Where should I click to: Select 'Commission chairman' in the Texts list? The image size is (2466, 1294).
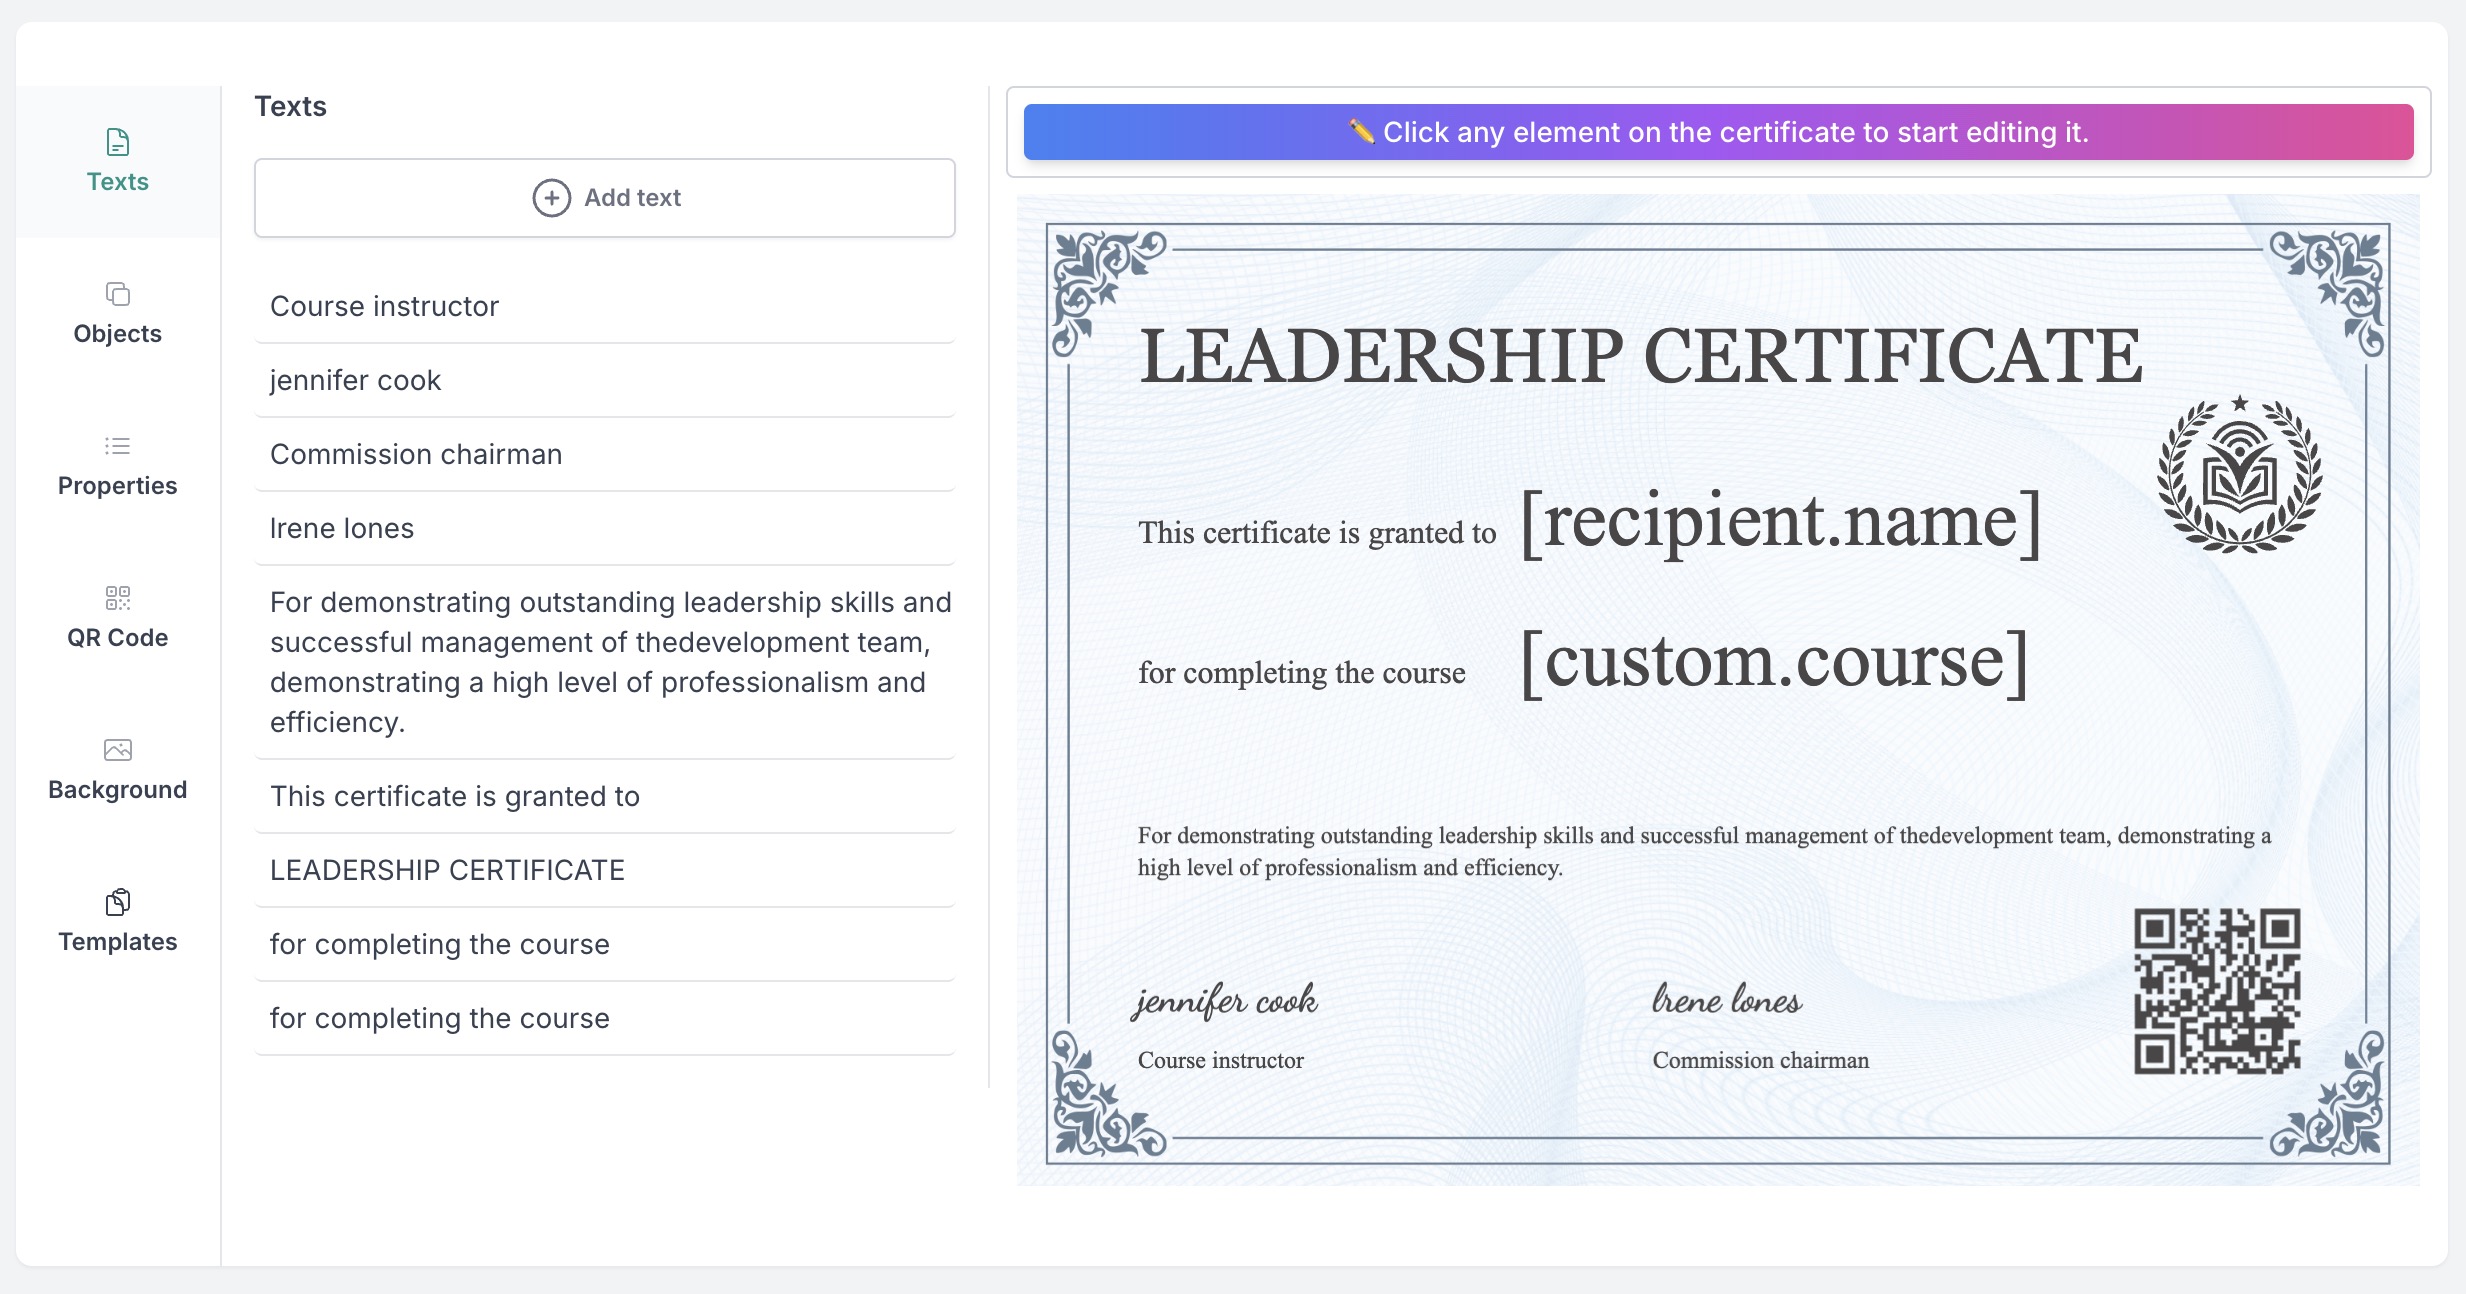[416, 454]
